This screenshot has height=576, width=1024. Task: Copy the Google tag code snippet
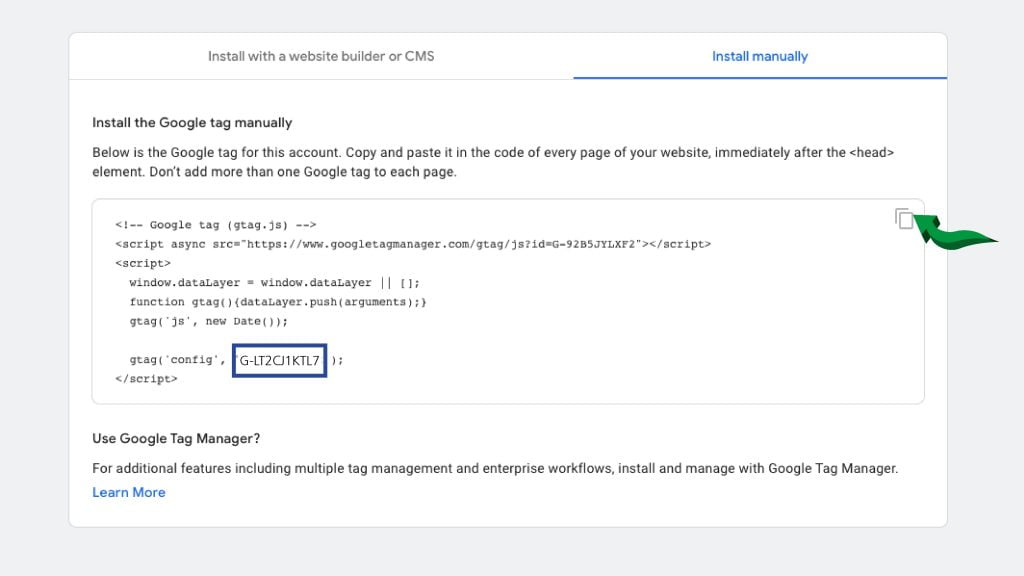(904, 219)
